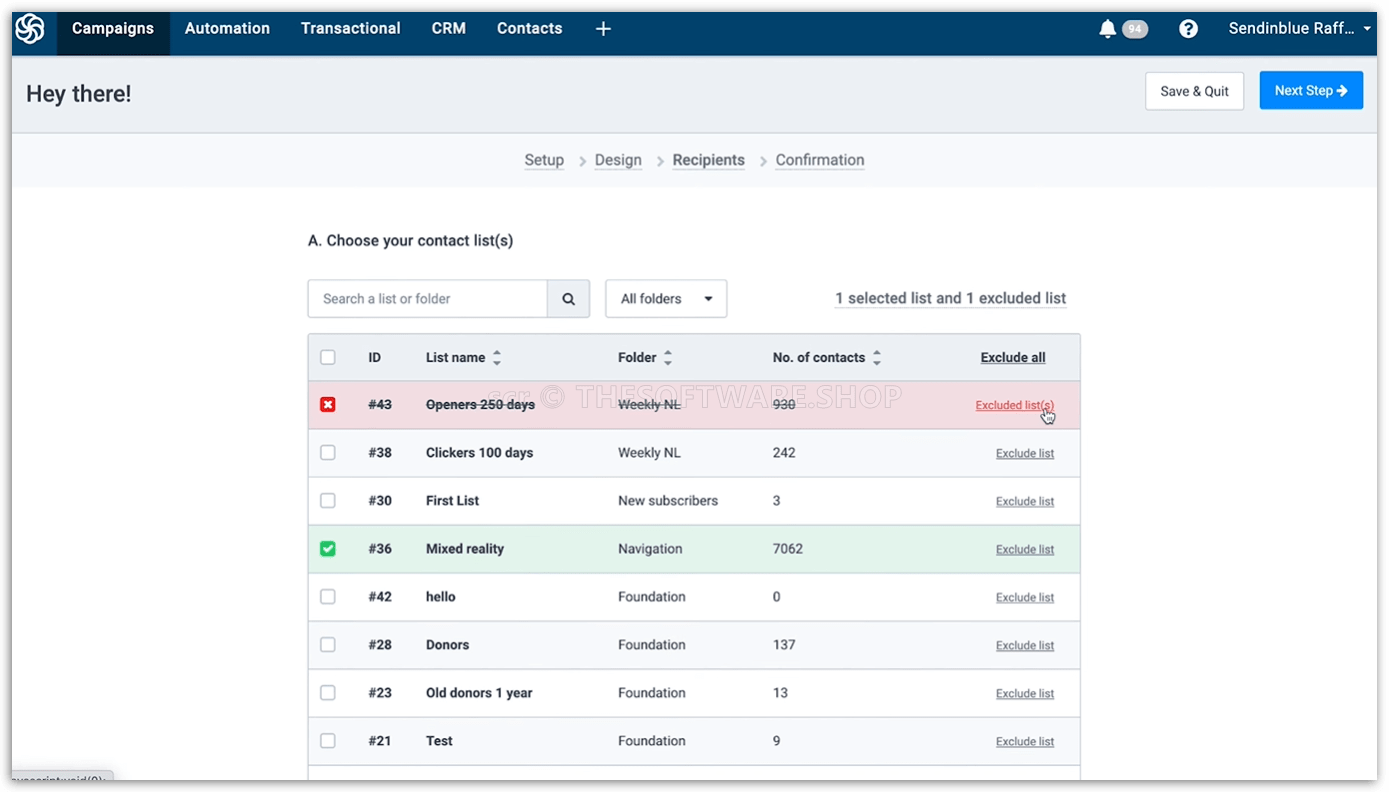This screenshot has width=1389, height=792.
Task: Click the #38 ID cell
Action: click(380, 453)
